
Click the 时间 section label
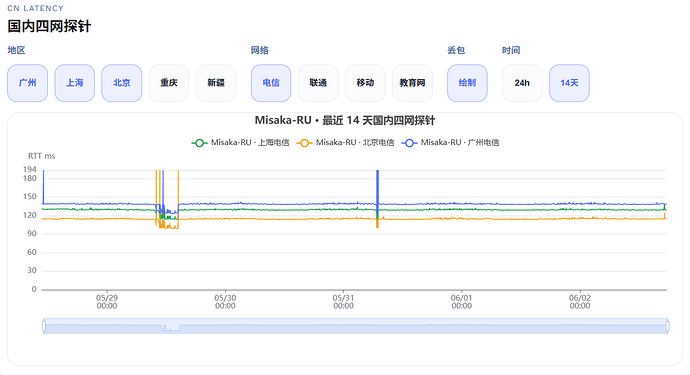click(511, 50)
